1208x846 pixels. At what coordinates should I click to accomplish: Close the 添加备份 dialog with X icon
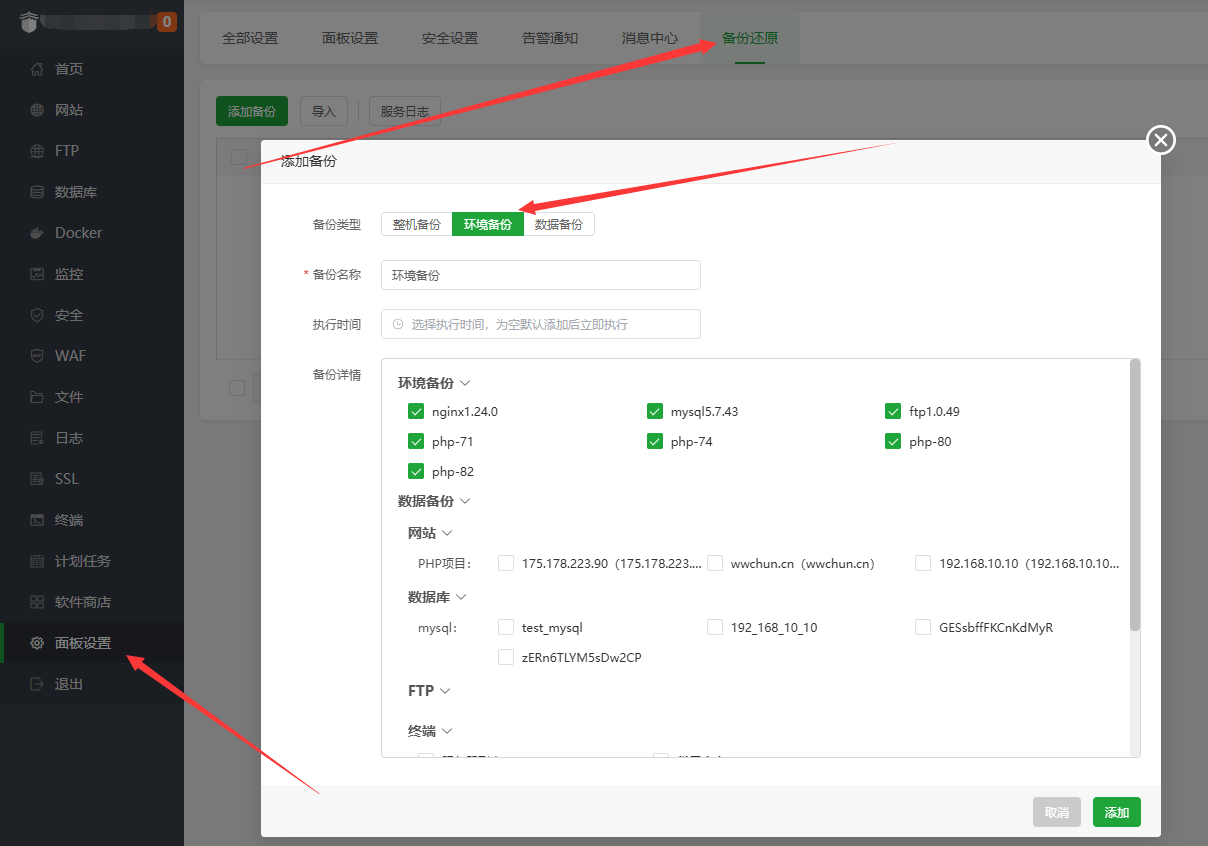click(1161, 140)
